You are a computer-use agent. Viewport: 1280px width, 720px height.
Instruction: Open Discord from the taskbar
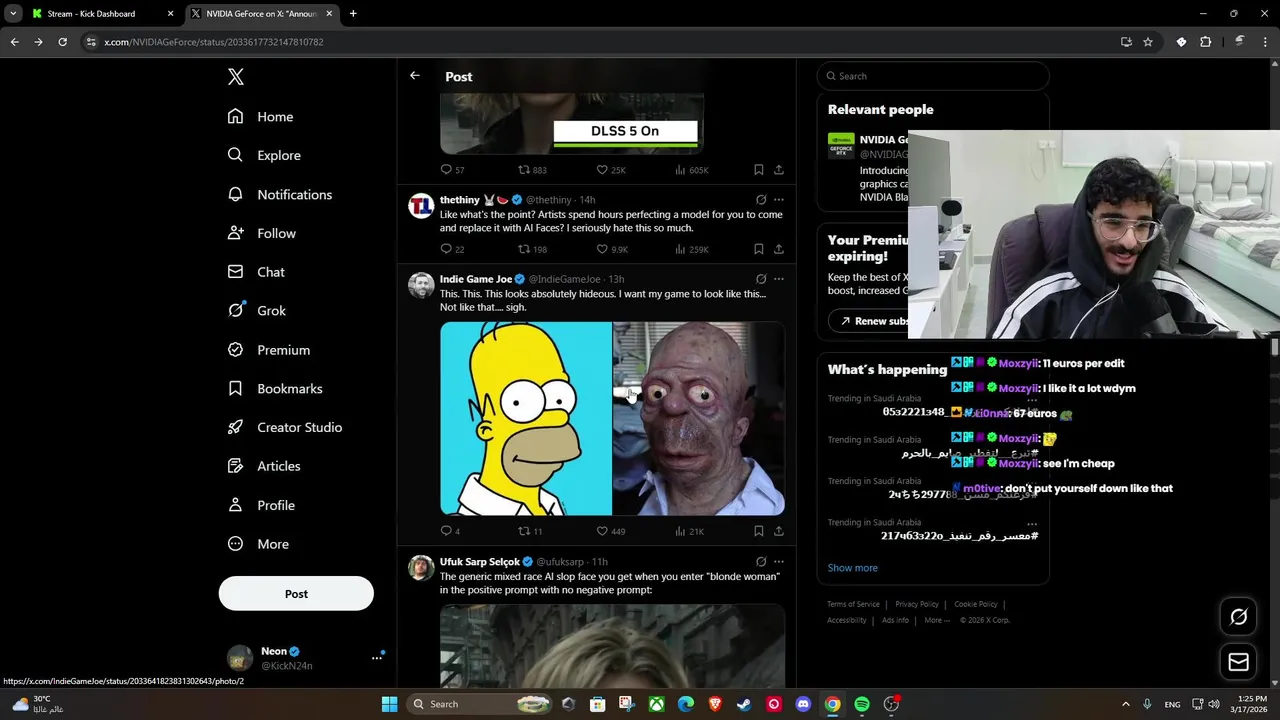tap(803, 704)
